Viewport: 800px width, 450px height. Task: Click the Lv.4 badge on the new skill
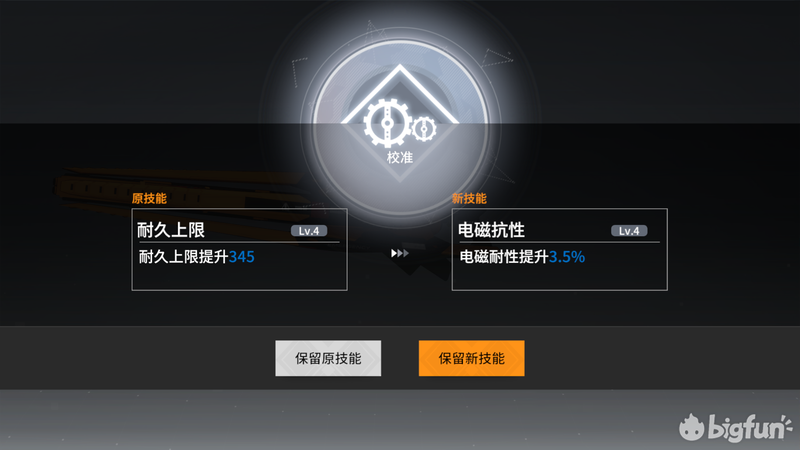(629, 231)
